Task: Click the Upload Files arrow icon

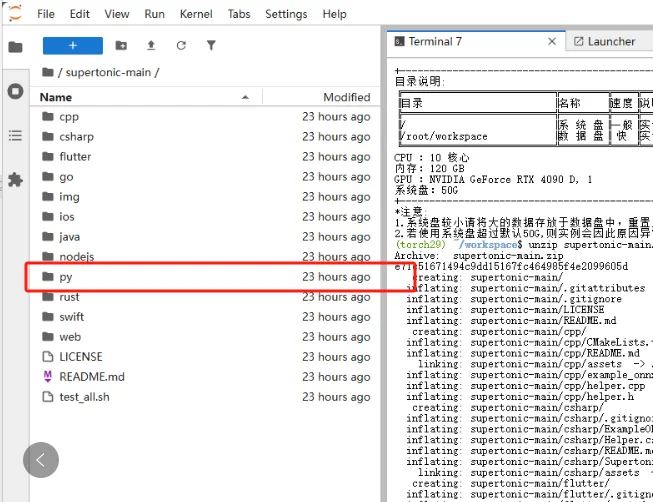Action: click(x=151, y=45)
